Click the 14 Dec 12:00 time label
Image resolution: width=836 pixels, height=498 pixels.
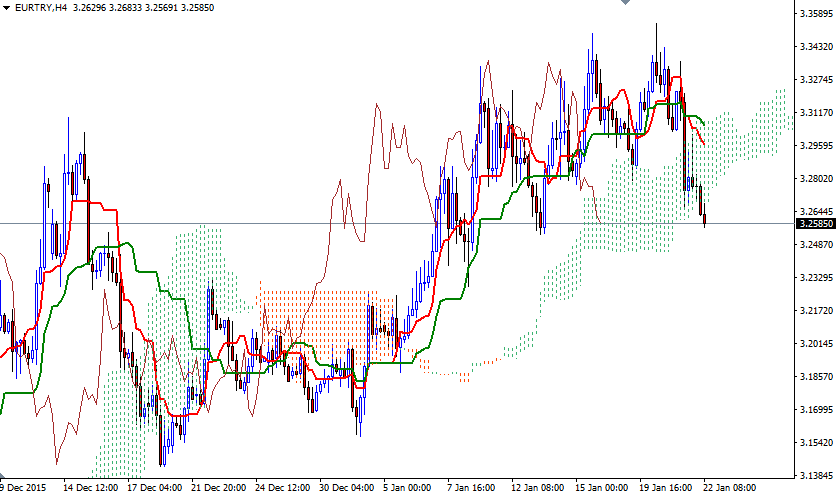[x=90, y=488]
